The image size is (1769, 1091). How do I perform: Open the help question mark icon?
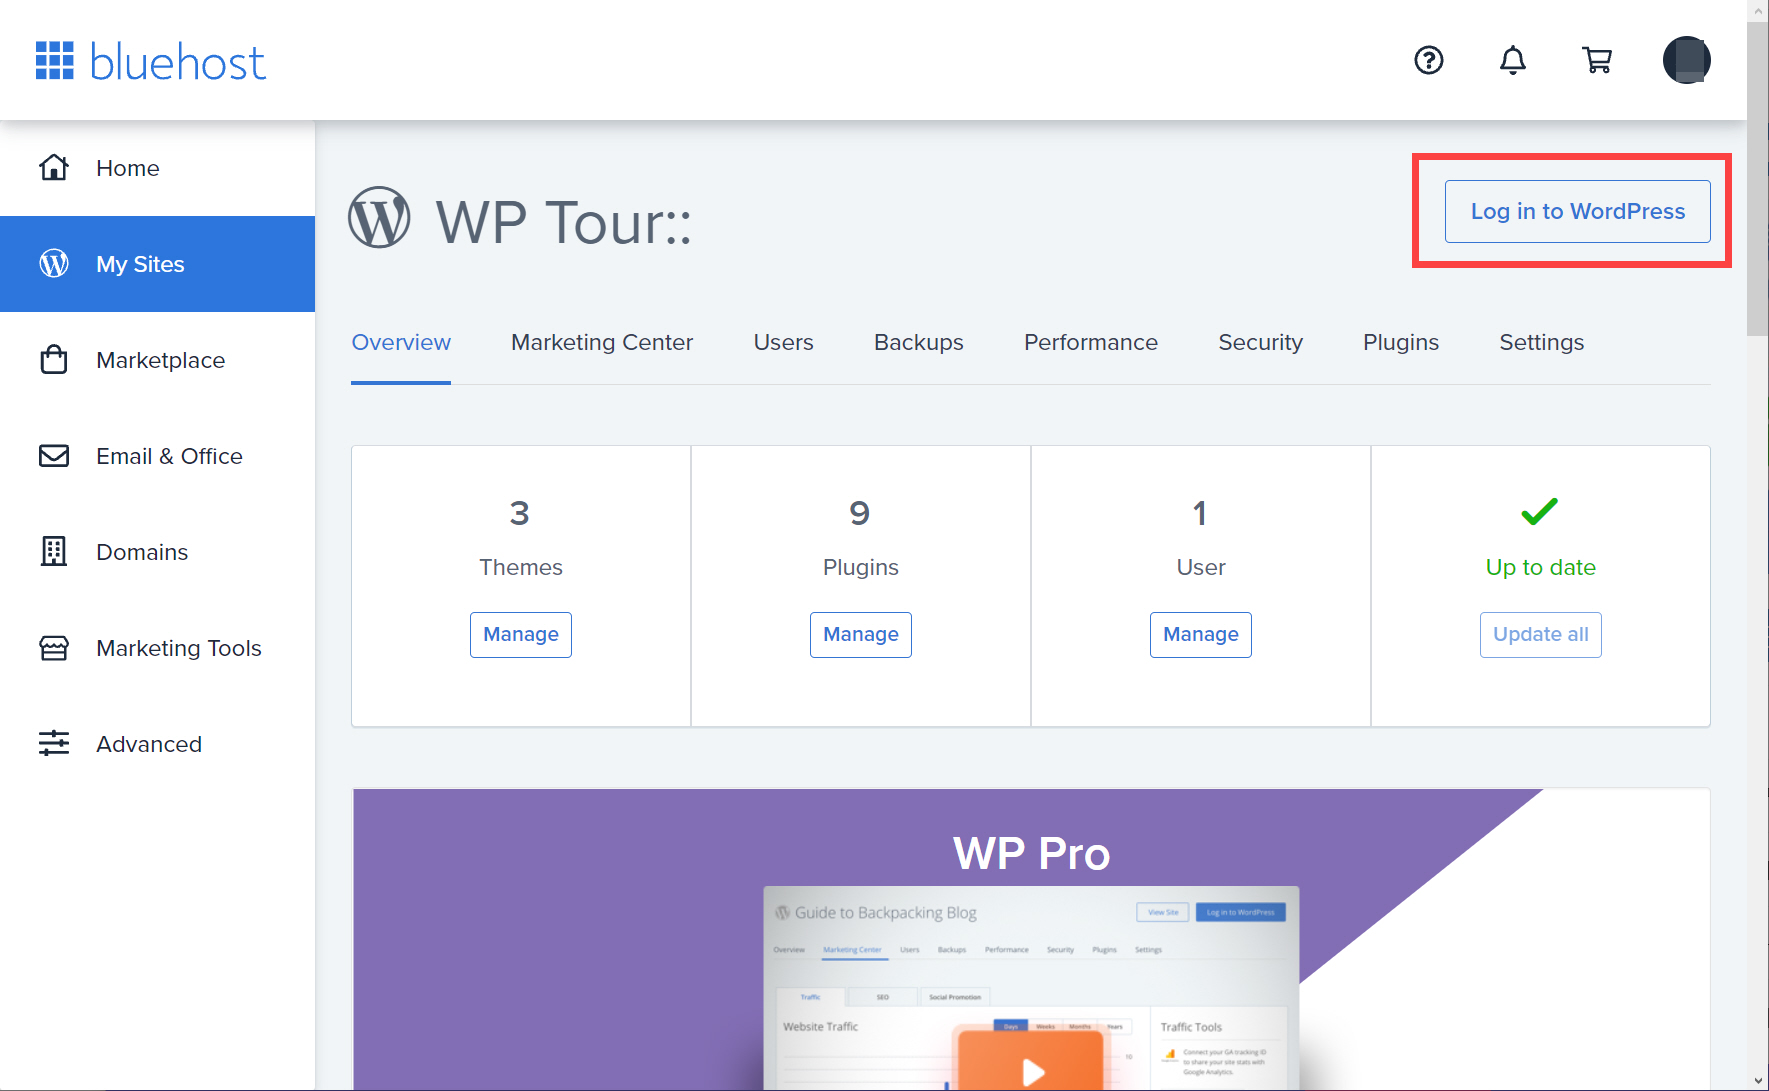[x=1429, y=60]
